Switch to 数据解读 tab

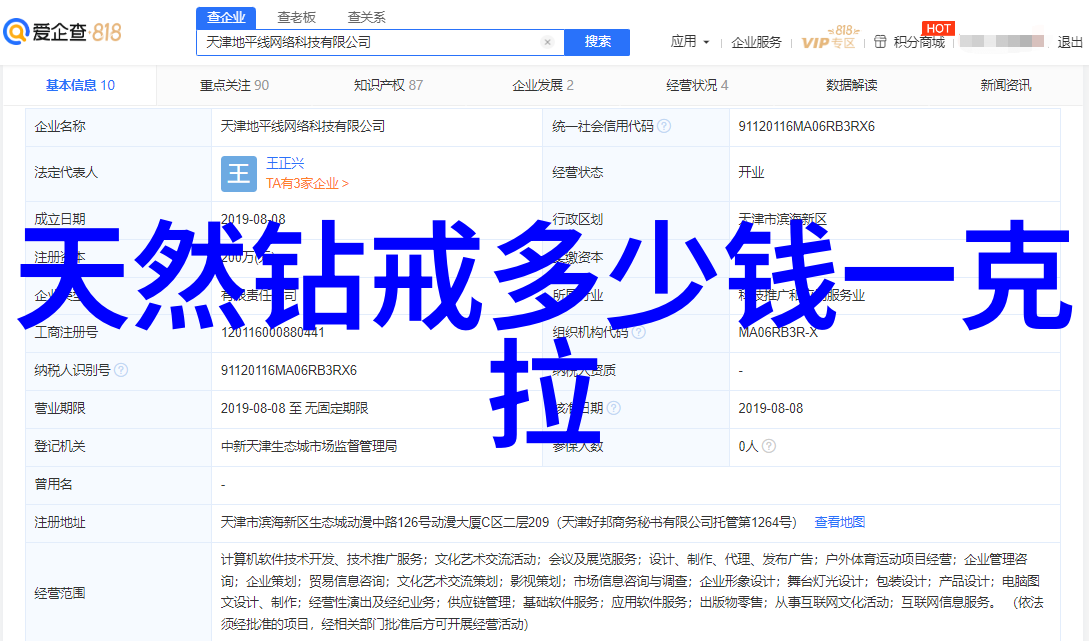click(x=851, y=85)
